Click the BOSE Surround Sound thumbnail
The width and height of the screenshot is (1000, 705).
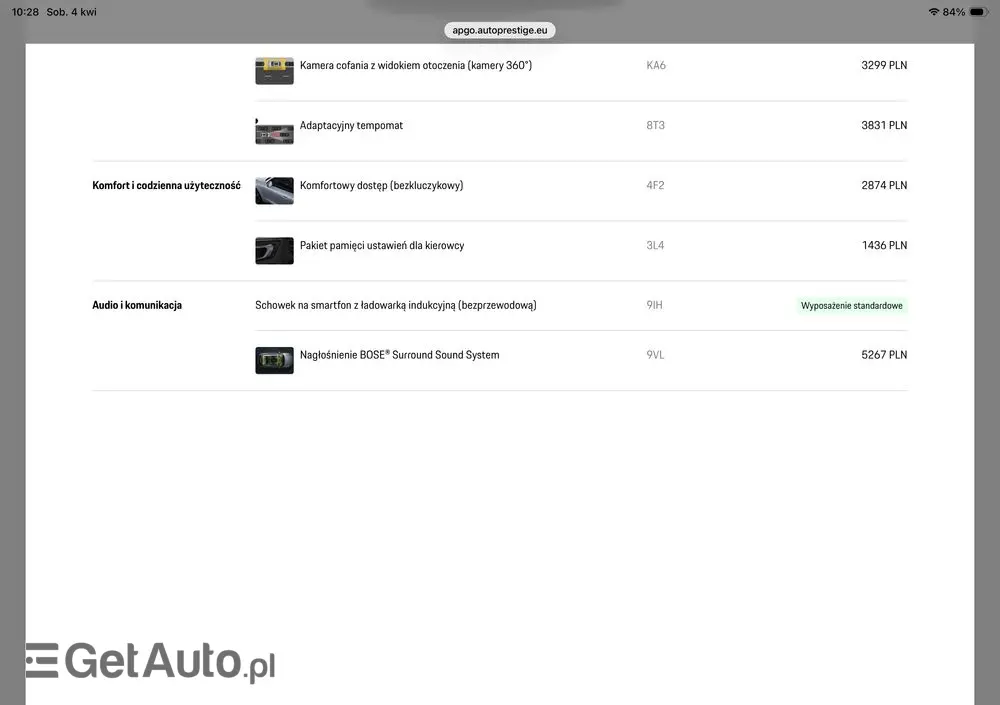[x=274, y=360]
